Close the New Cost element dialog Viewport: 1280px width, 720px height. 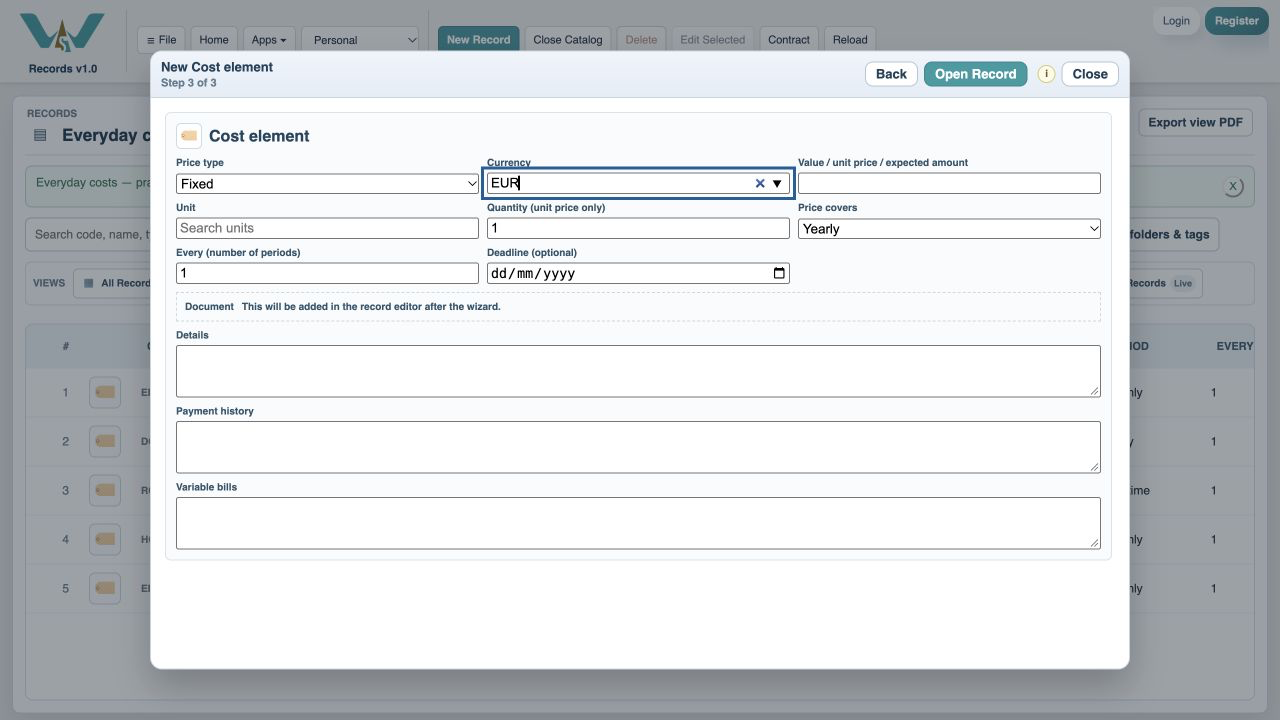point(1090,74)
